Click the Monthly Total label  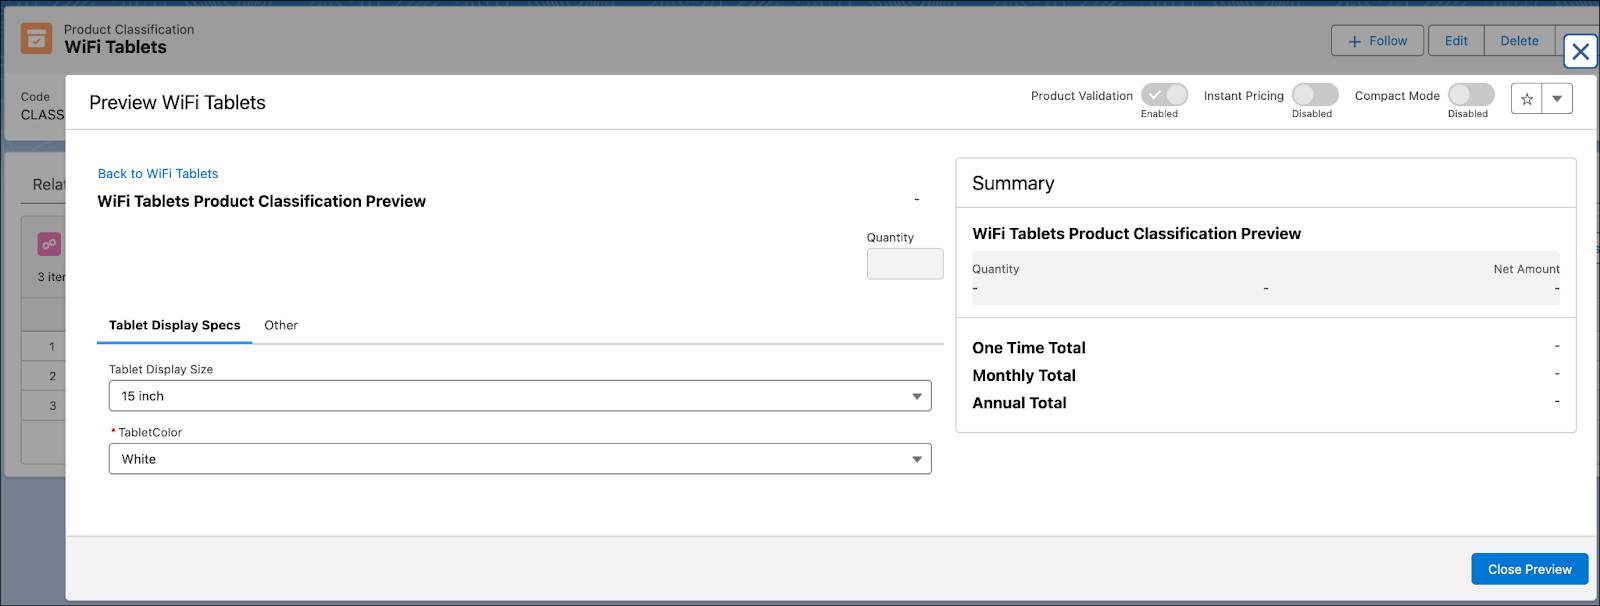1024,375
